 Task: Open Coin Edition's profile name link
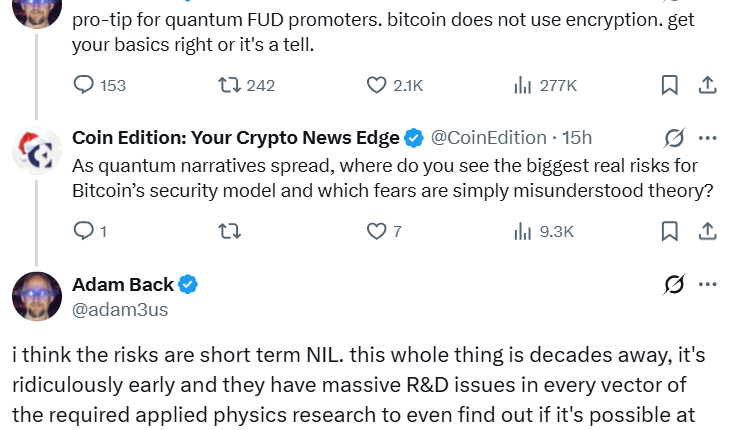pos(236,138)
